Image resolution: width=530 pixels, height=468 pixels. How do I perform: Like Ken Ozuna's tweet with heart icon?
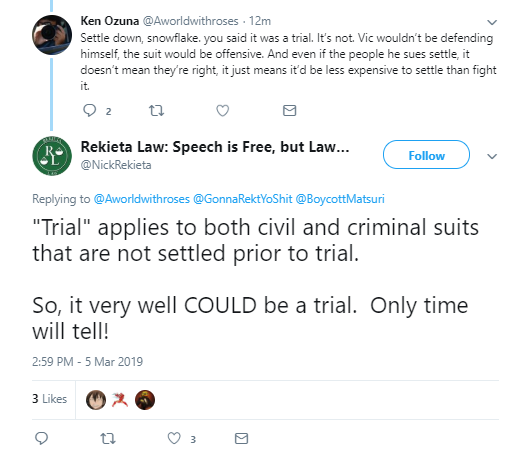click(x=222, y=110)
